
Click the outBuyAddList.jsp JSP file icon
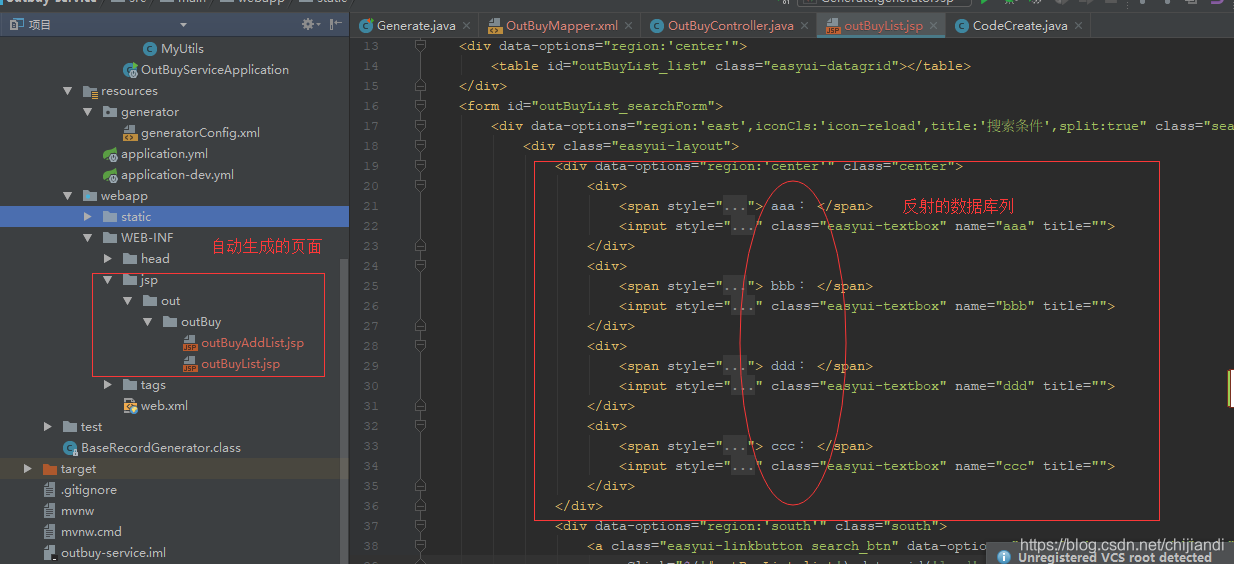tap(190, 343)
